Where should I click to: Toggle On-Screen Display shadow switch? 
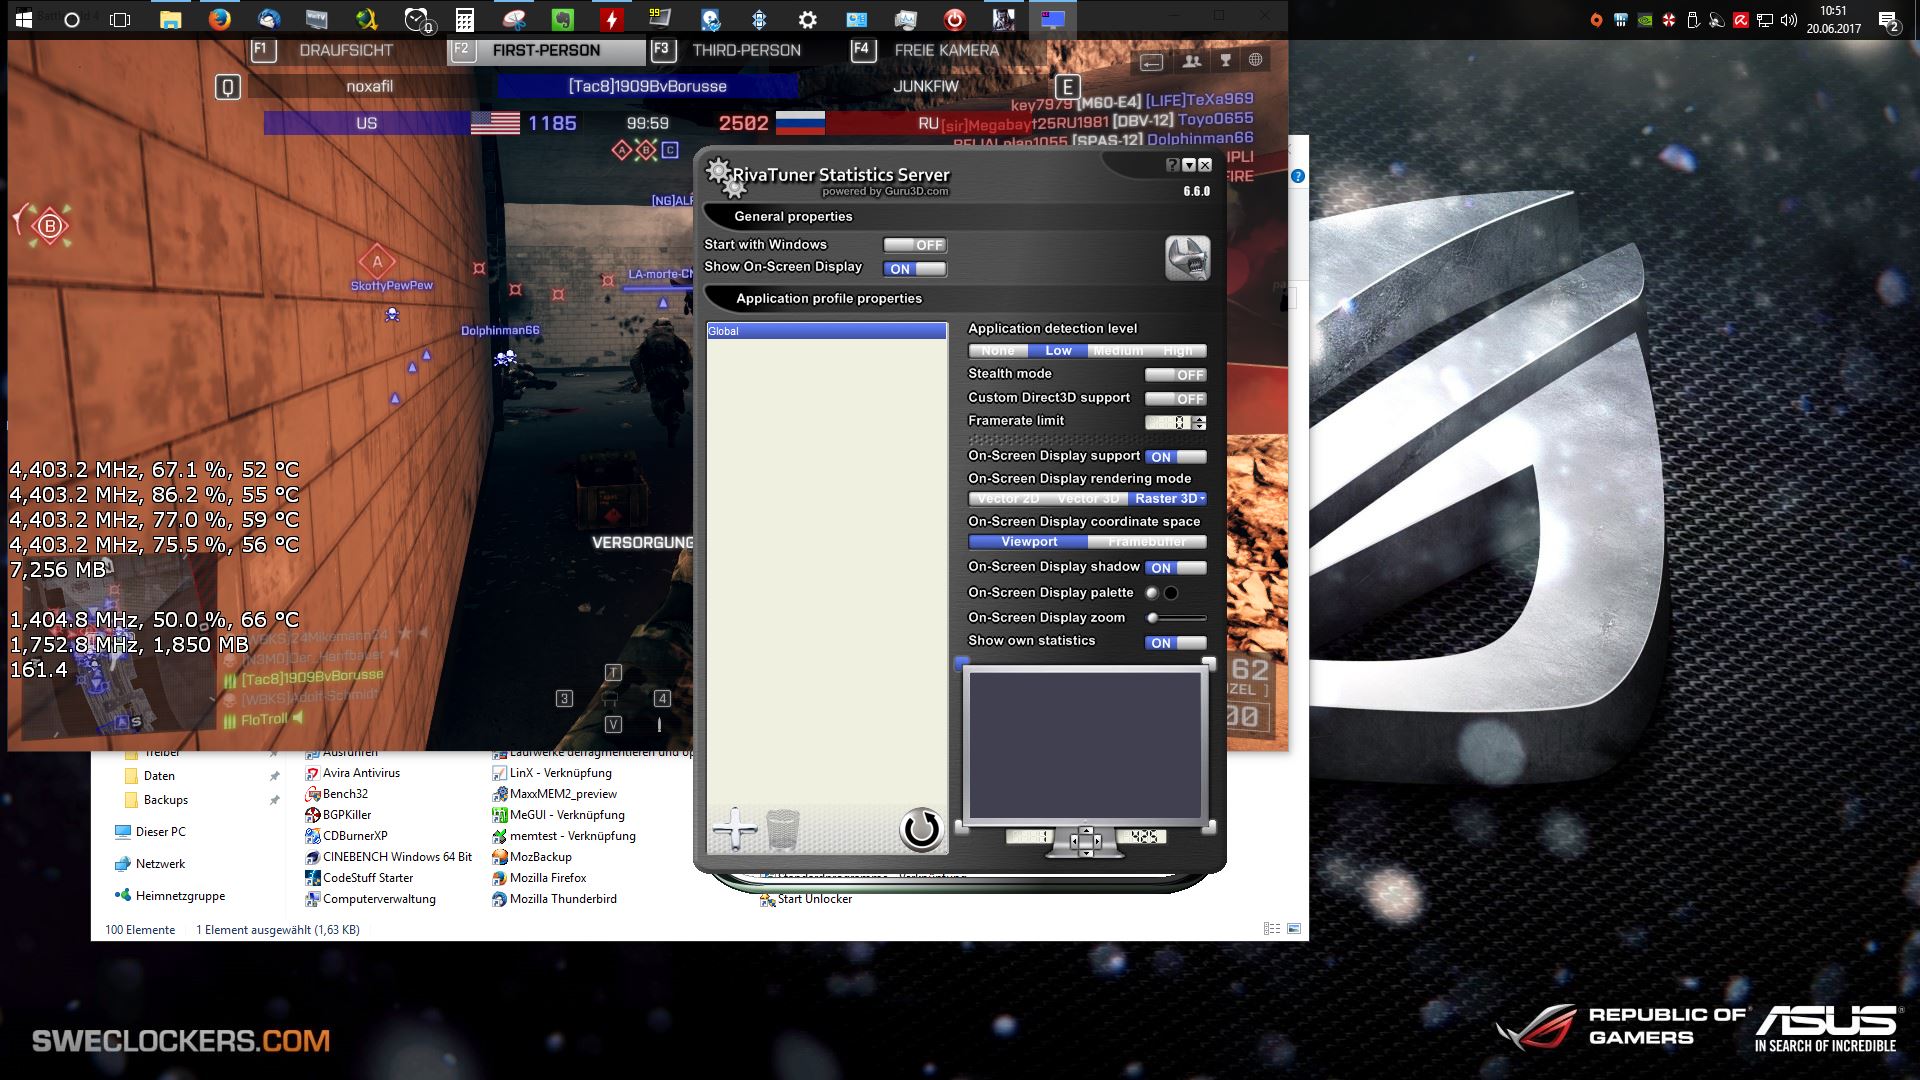pos(1175,568)
